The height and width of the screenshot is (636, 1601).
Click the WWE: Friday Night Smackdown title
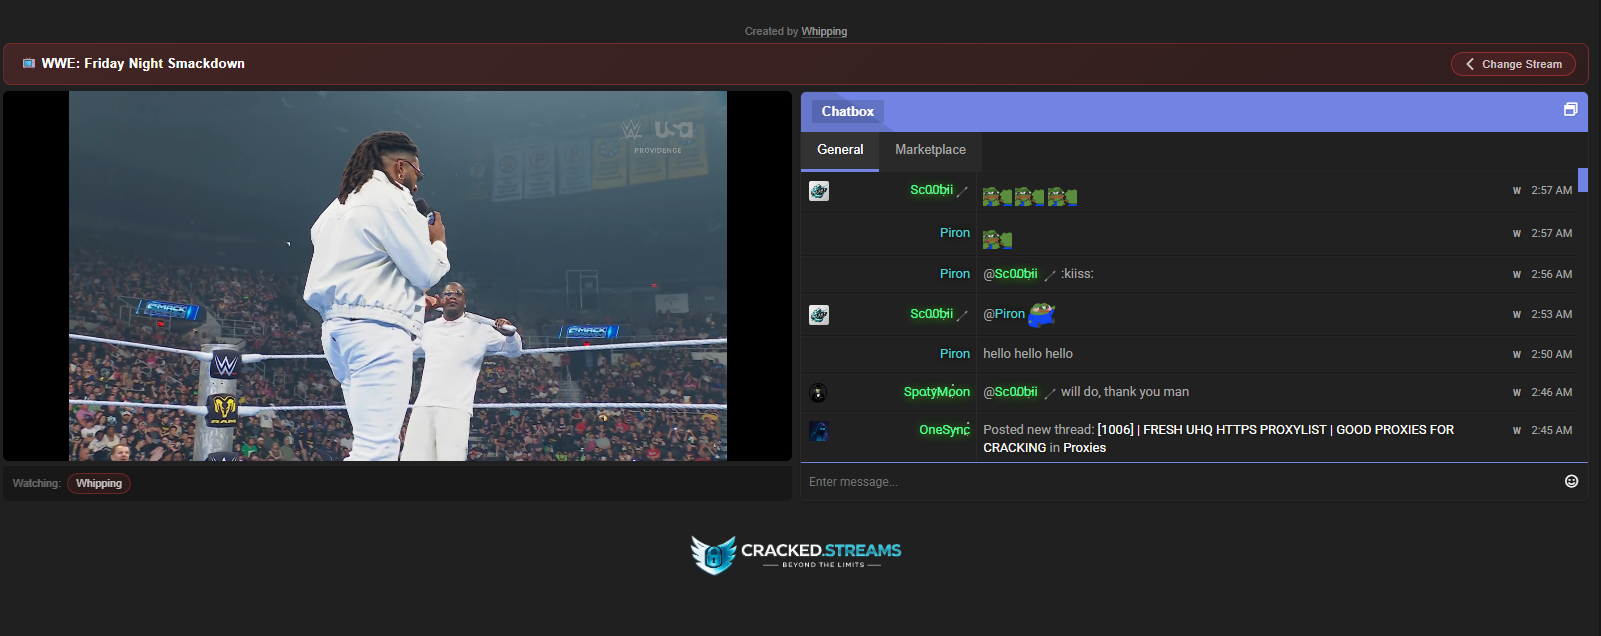(143, 63)
